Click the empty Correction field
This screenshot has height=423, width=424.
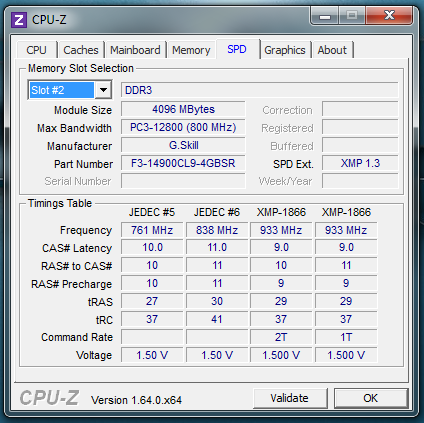[x=360, y=110]
